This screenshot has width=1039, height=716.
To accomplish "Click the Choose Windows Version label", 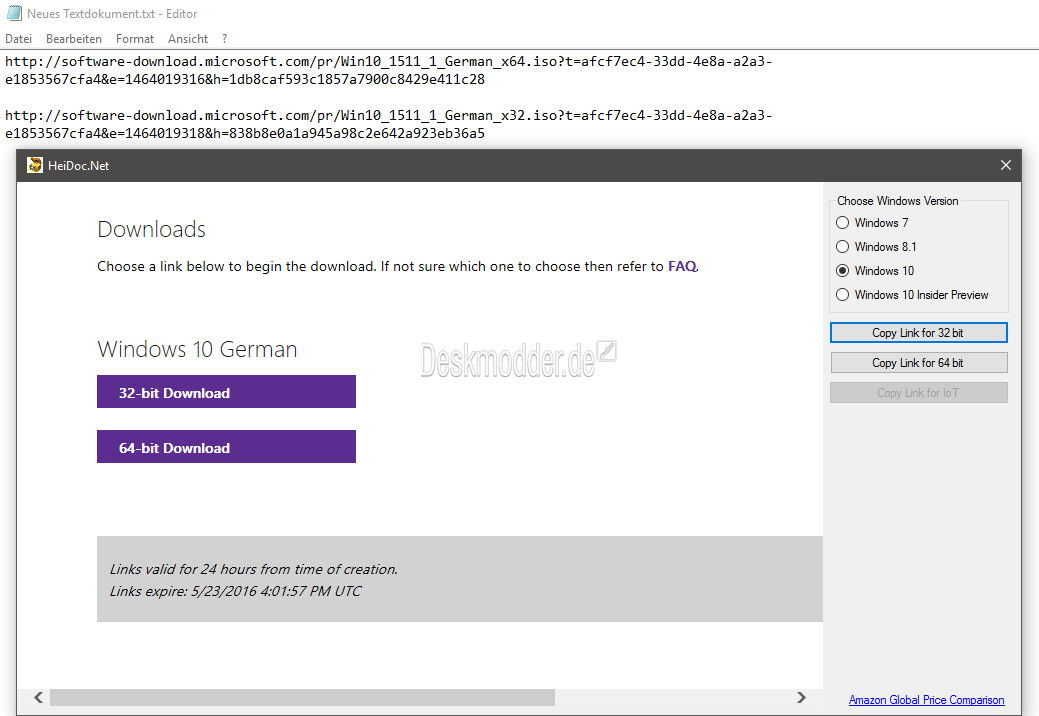I will point(897,201).
